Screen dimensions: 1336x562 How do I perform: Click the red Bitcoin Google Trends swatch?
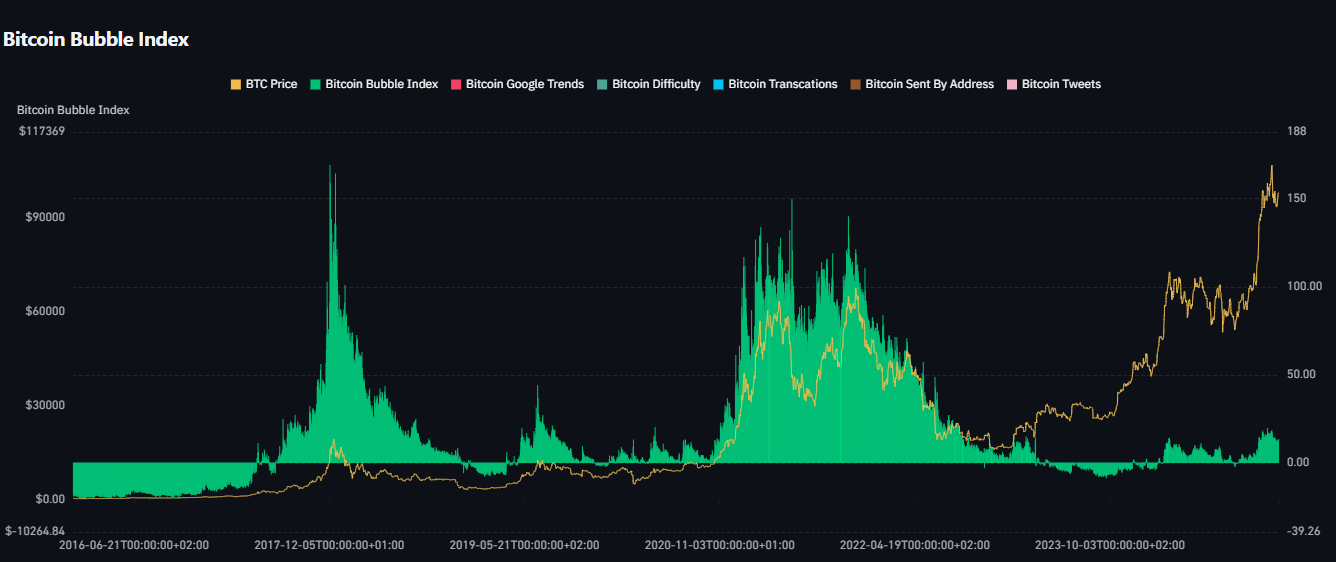point(457,85)
